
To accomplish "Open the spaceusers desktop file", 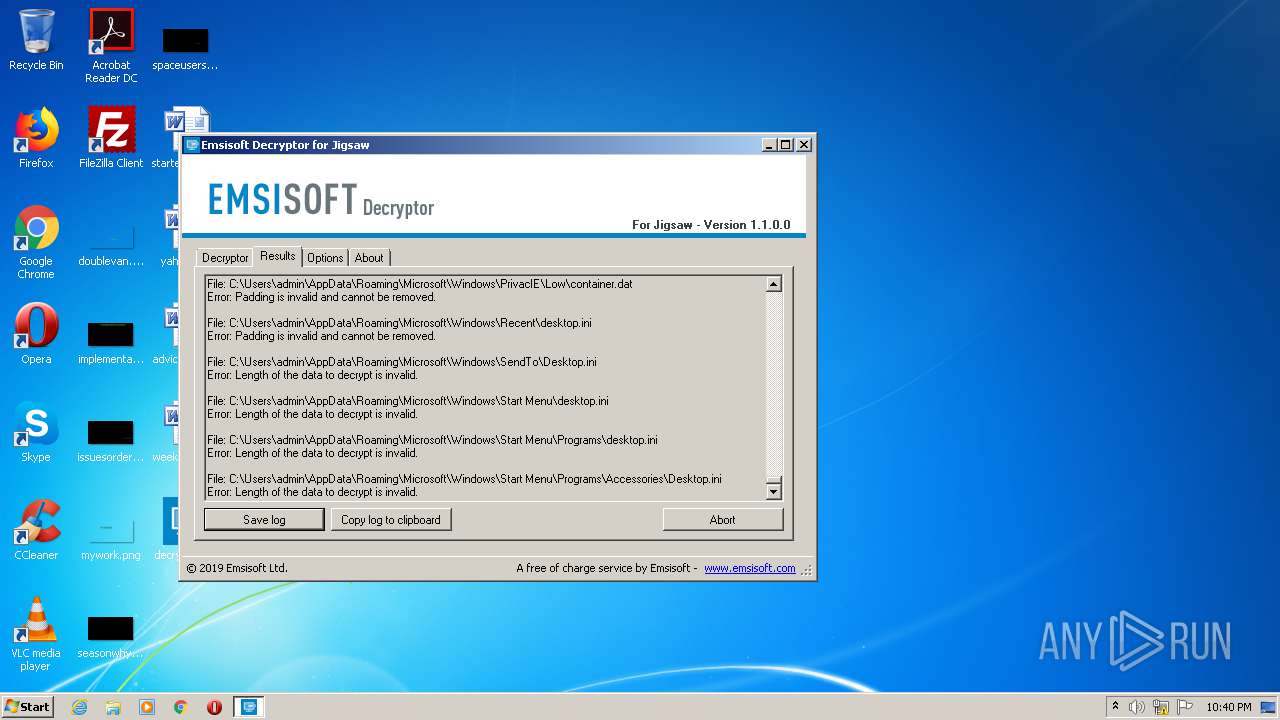I will tap(185, 48).
